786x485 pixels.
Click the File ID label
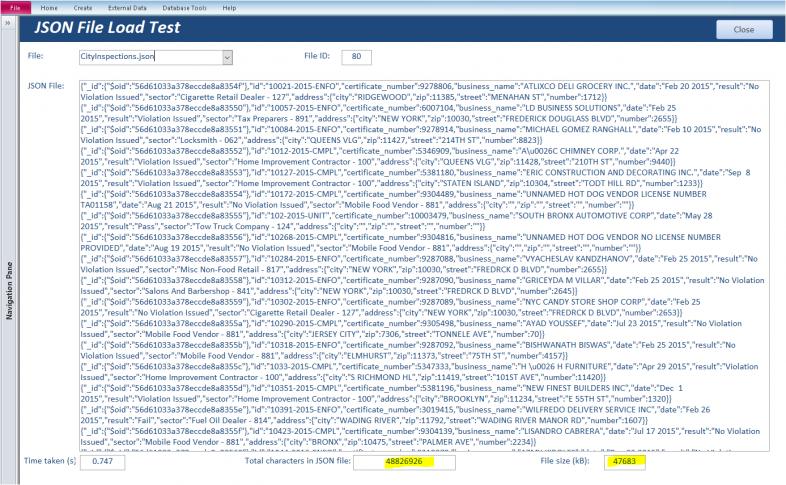pos(317,56)
